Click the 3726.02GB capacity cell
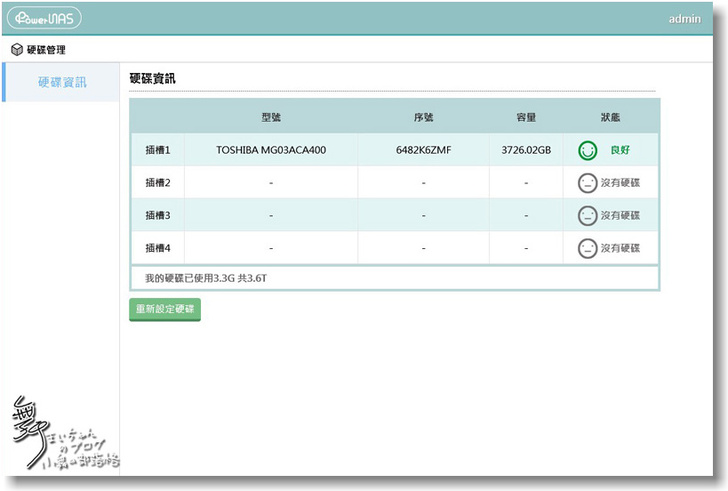 526,151
